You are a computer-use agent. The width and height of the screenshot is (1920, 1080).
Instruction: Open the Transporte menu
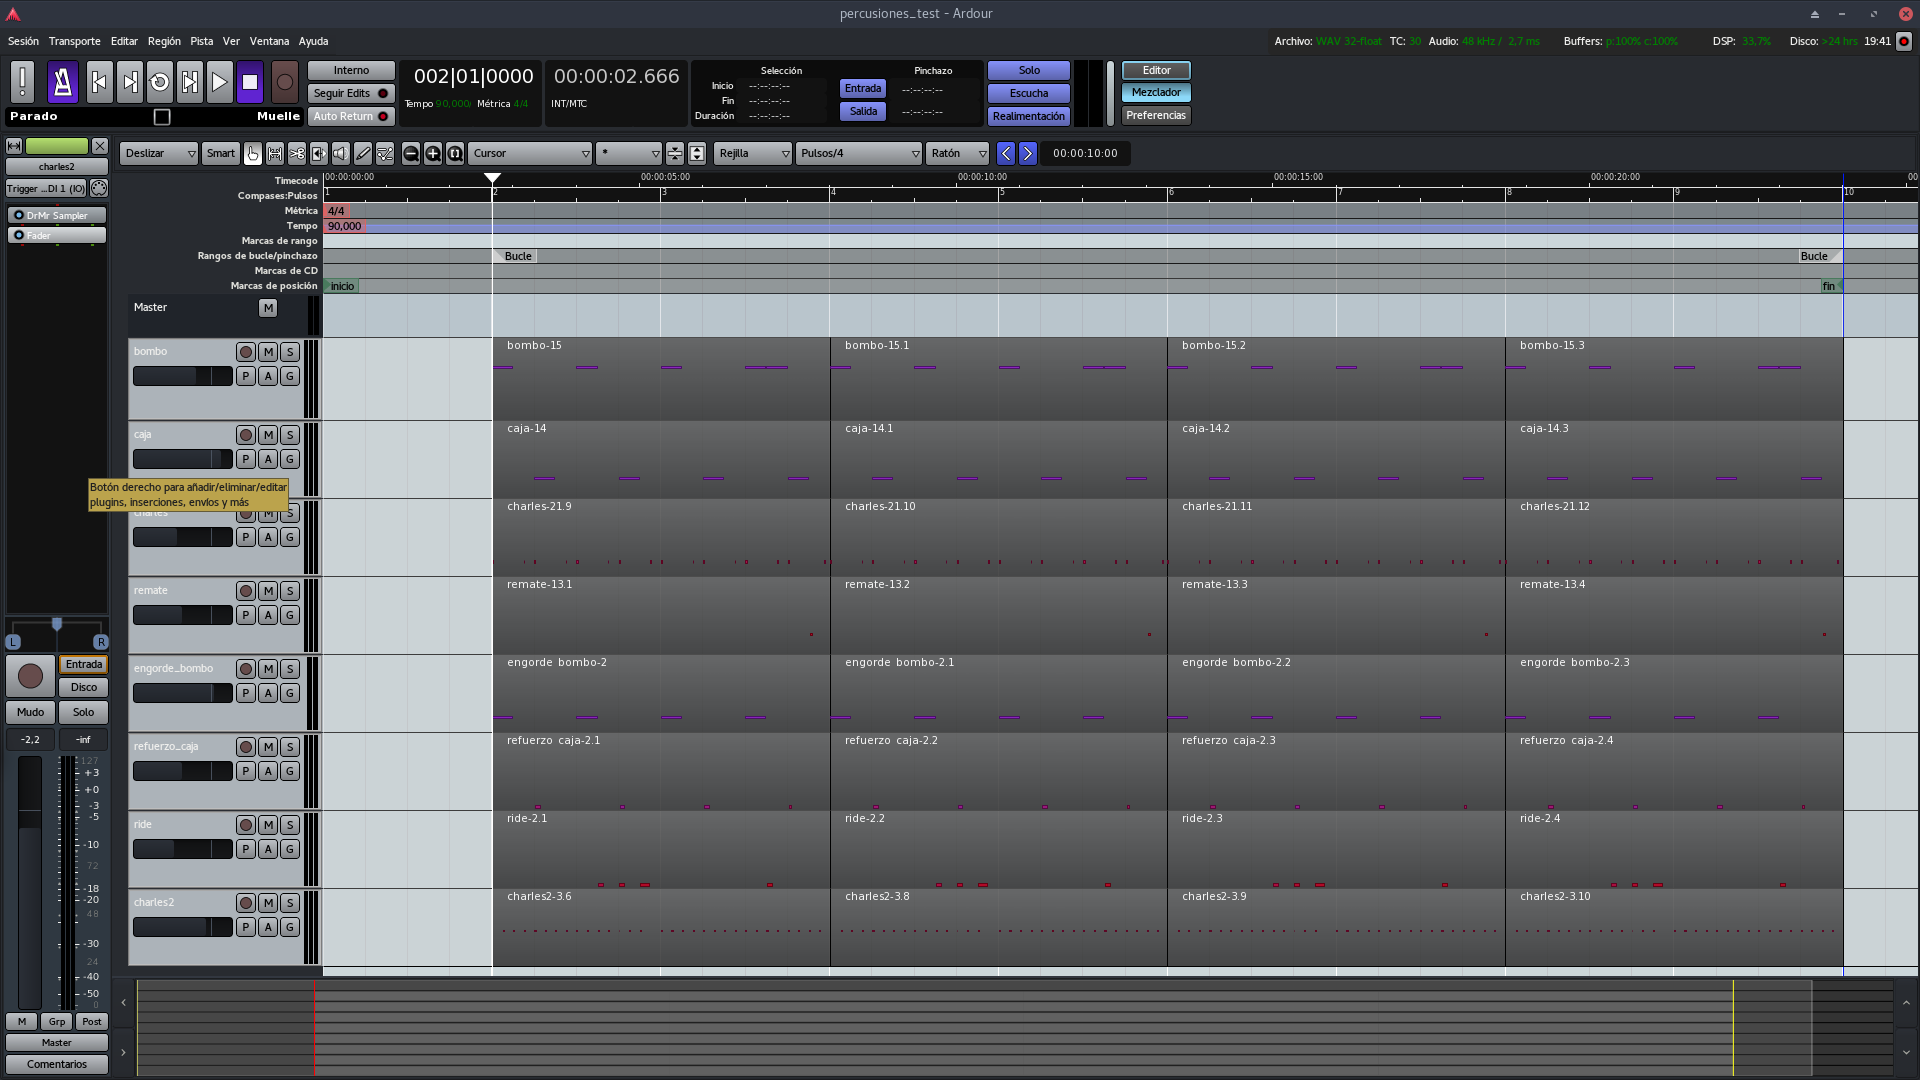click(x=75, y=42)
